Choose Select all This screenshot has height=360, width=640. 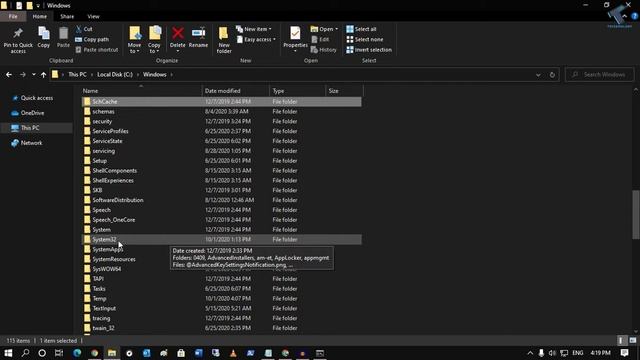click(x=361, y=29)
